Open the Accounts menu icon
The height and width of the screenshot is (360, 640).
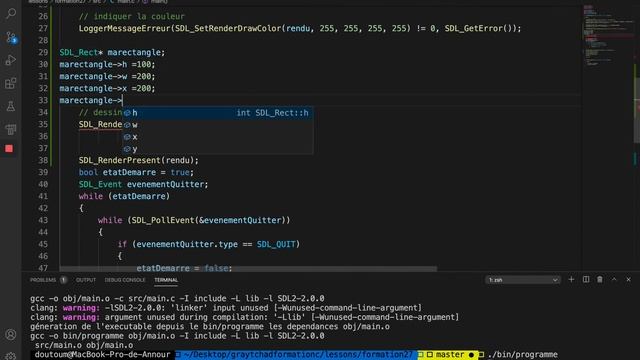click(x=11, y=335)
